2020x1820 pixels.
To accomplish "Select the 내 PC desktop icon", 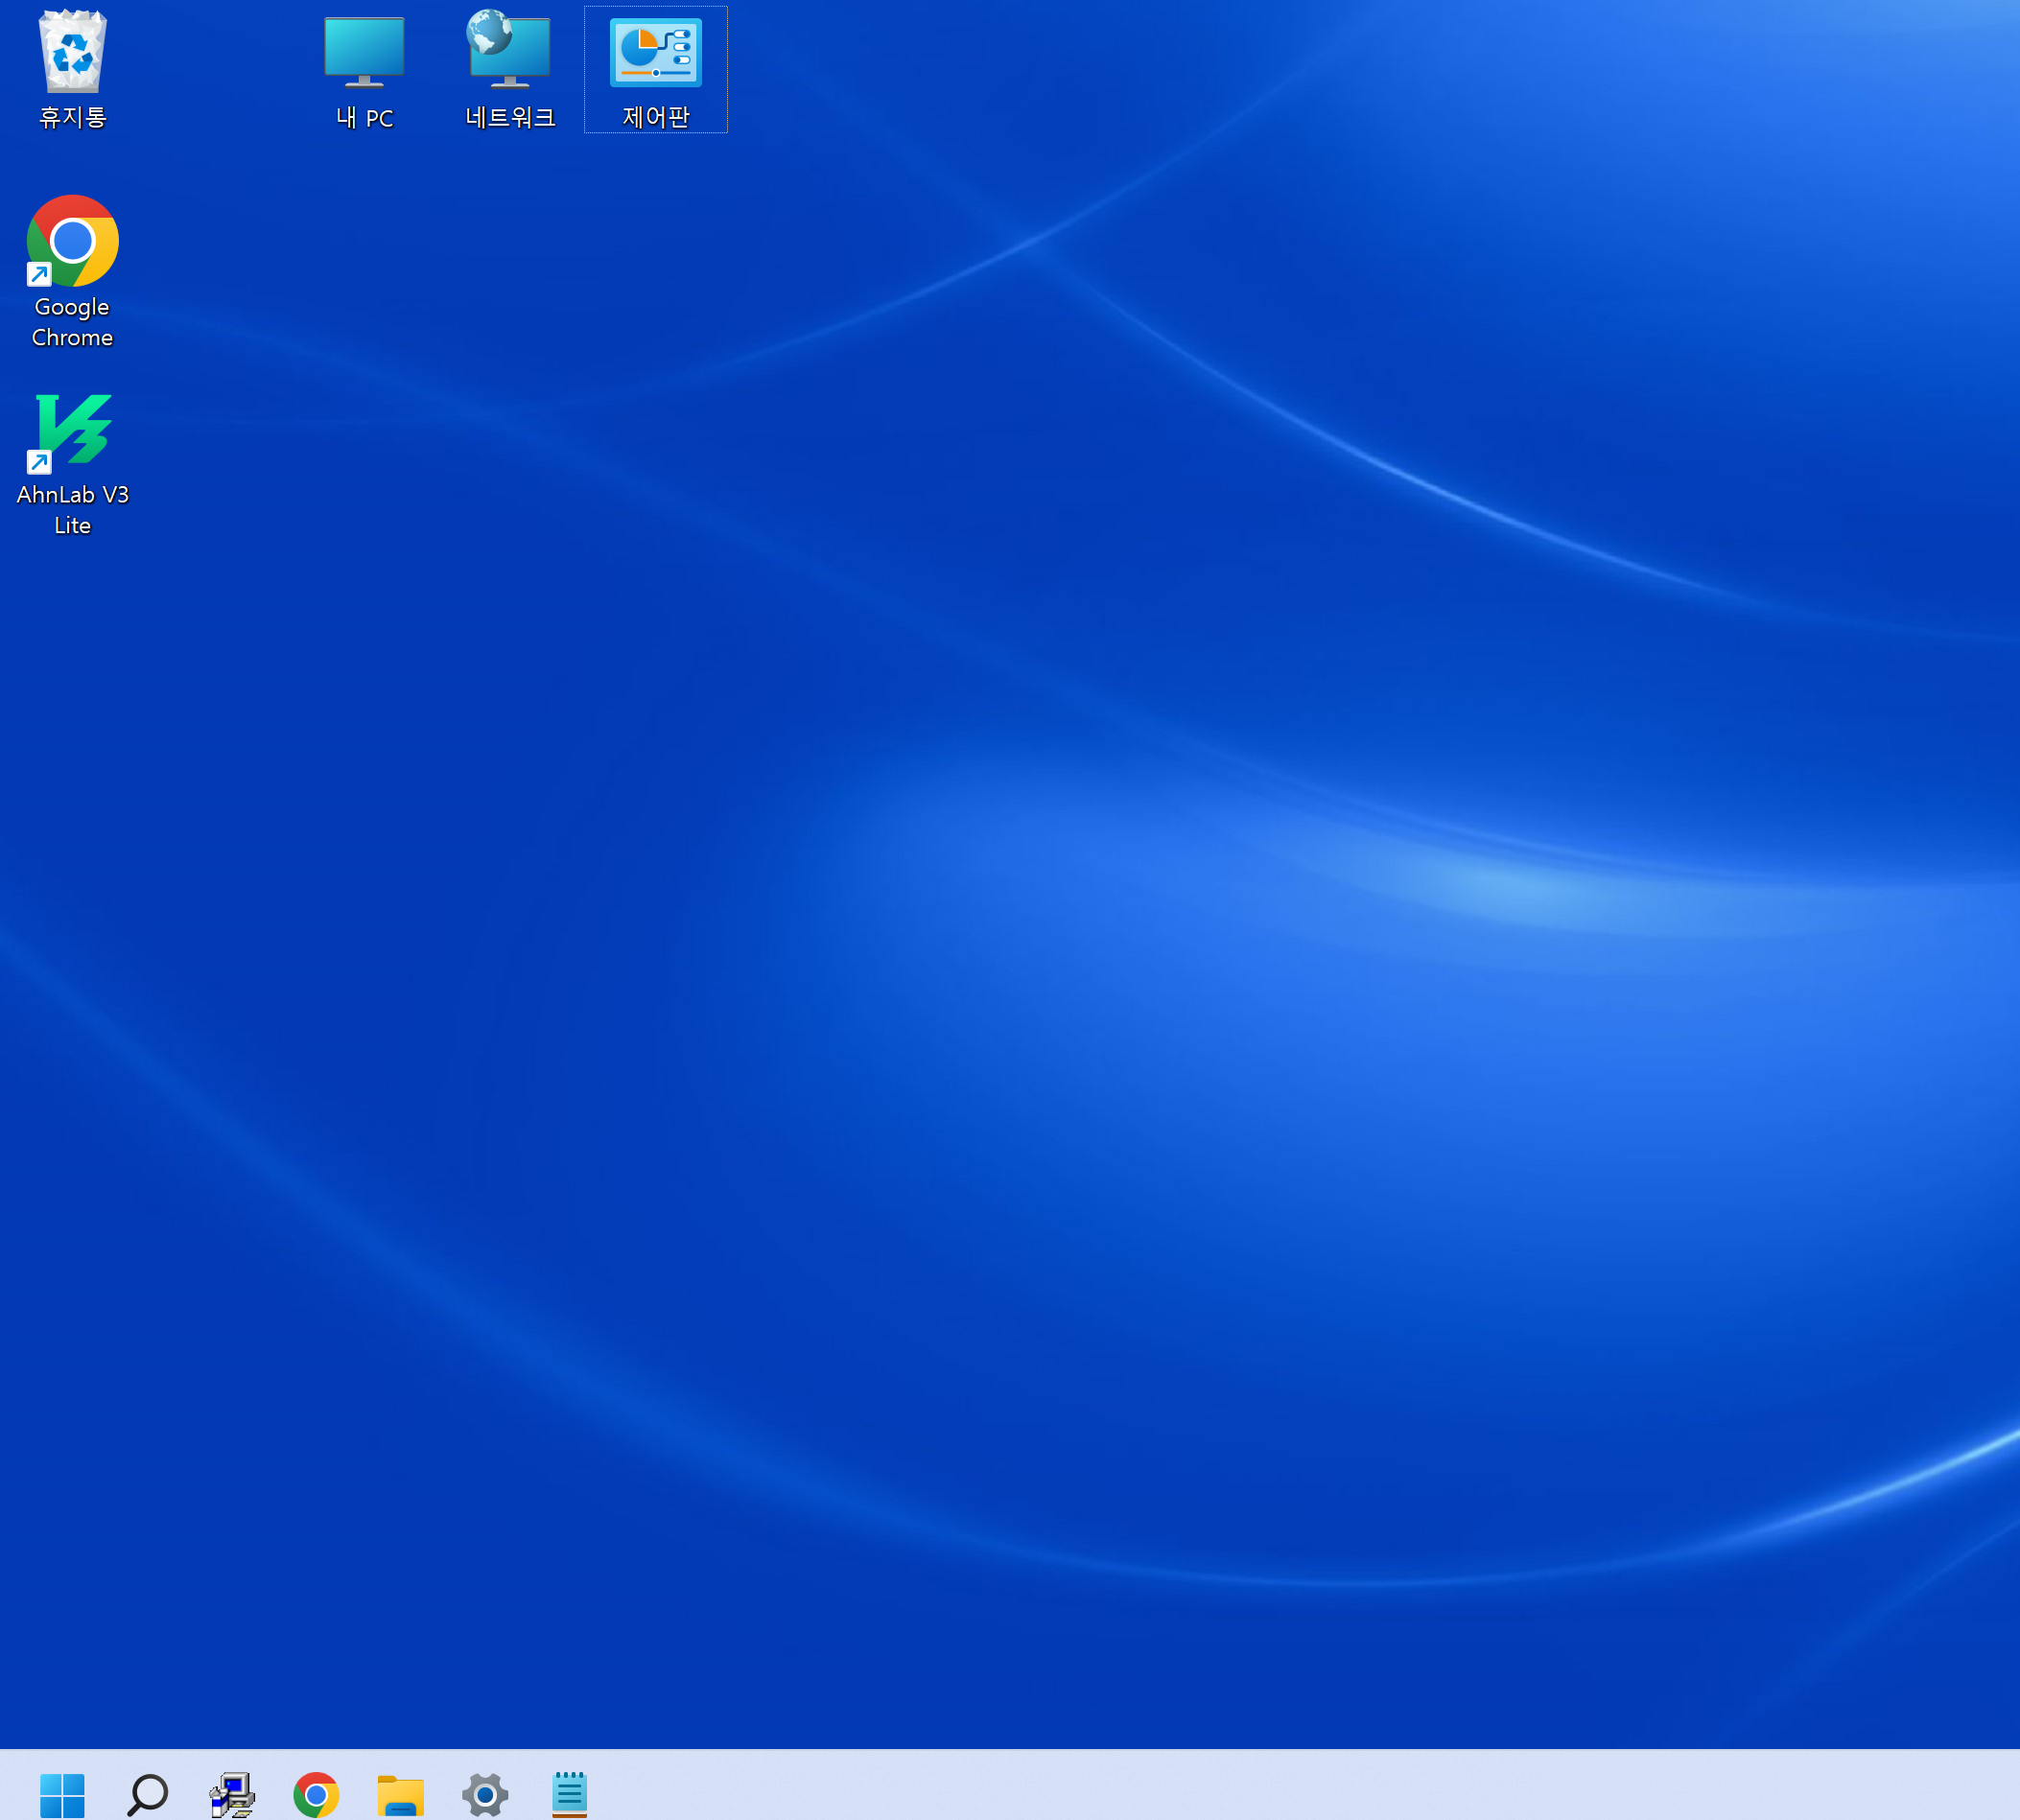I will [364, 52].
